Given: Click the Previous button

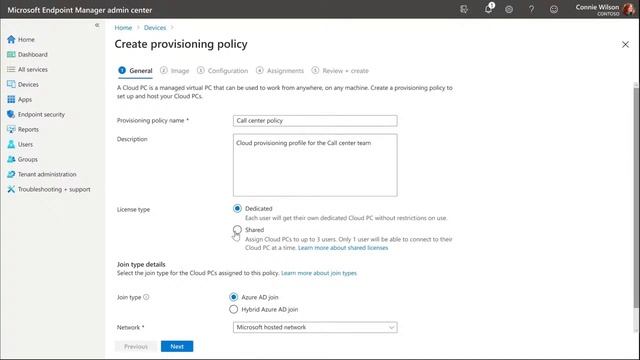Looking at the screenshot, I should coord(136,346).
